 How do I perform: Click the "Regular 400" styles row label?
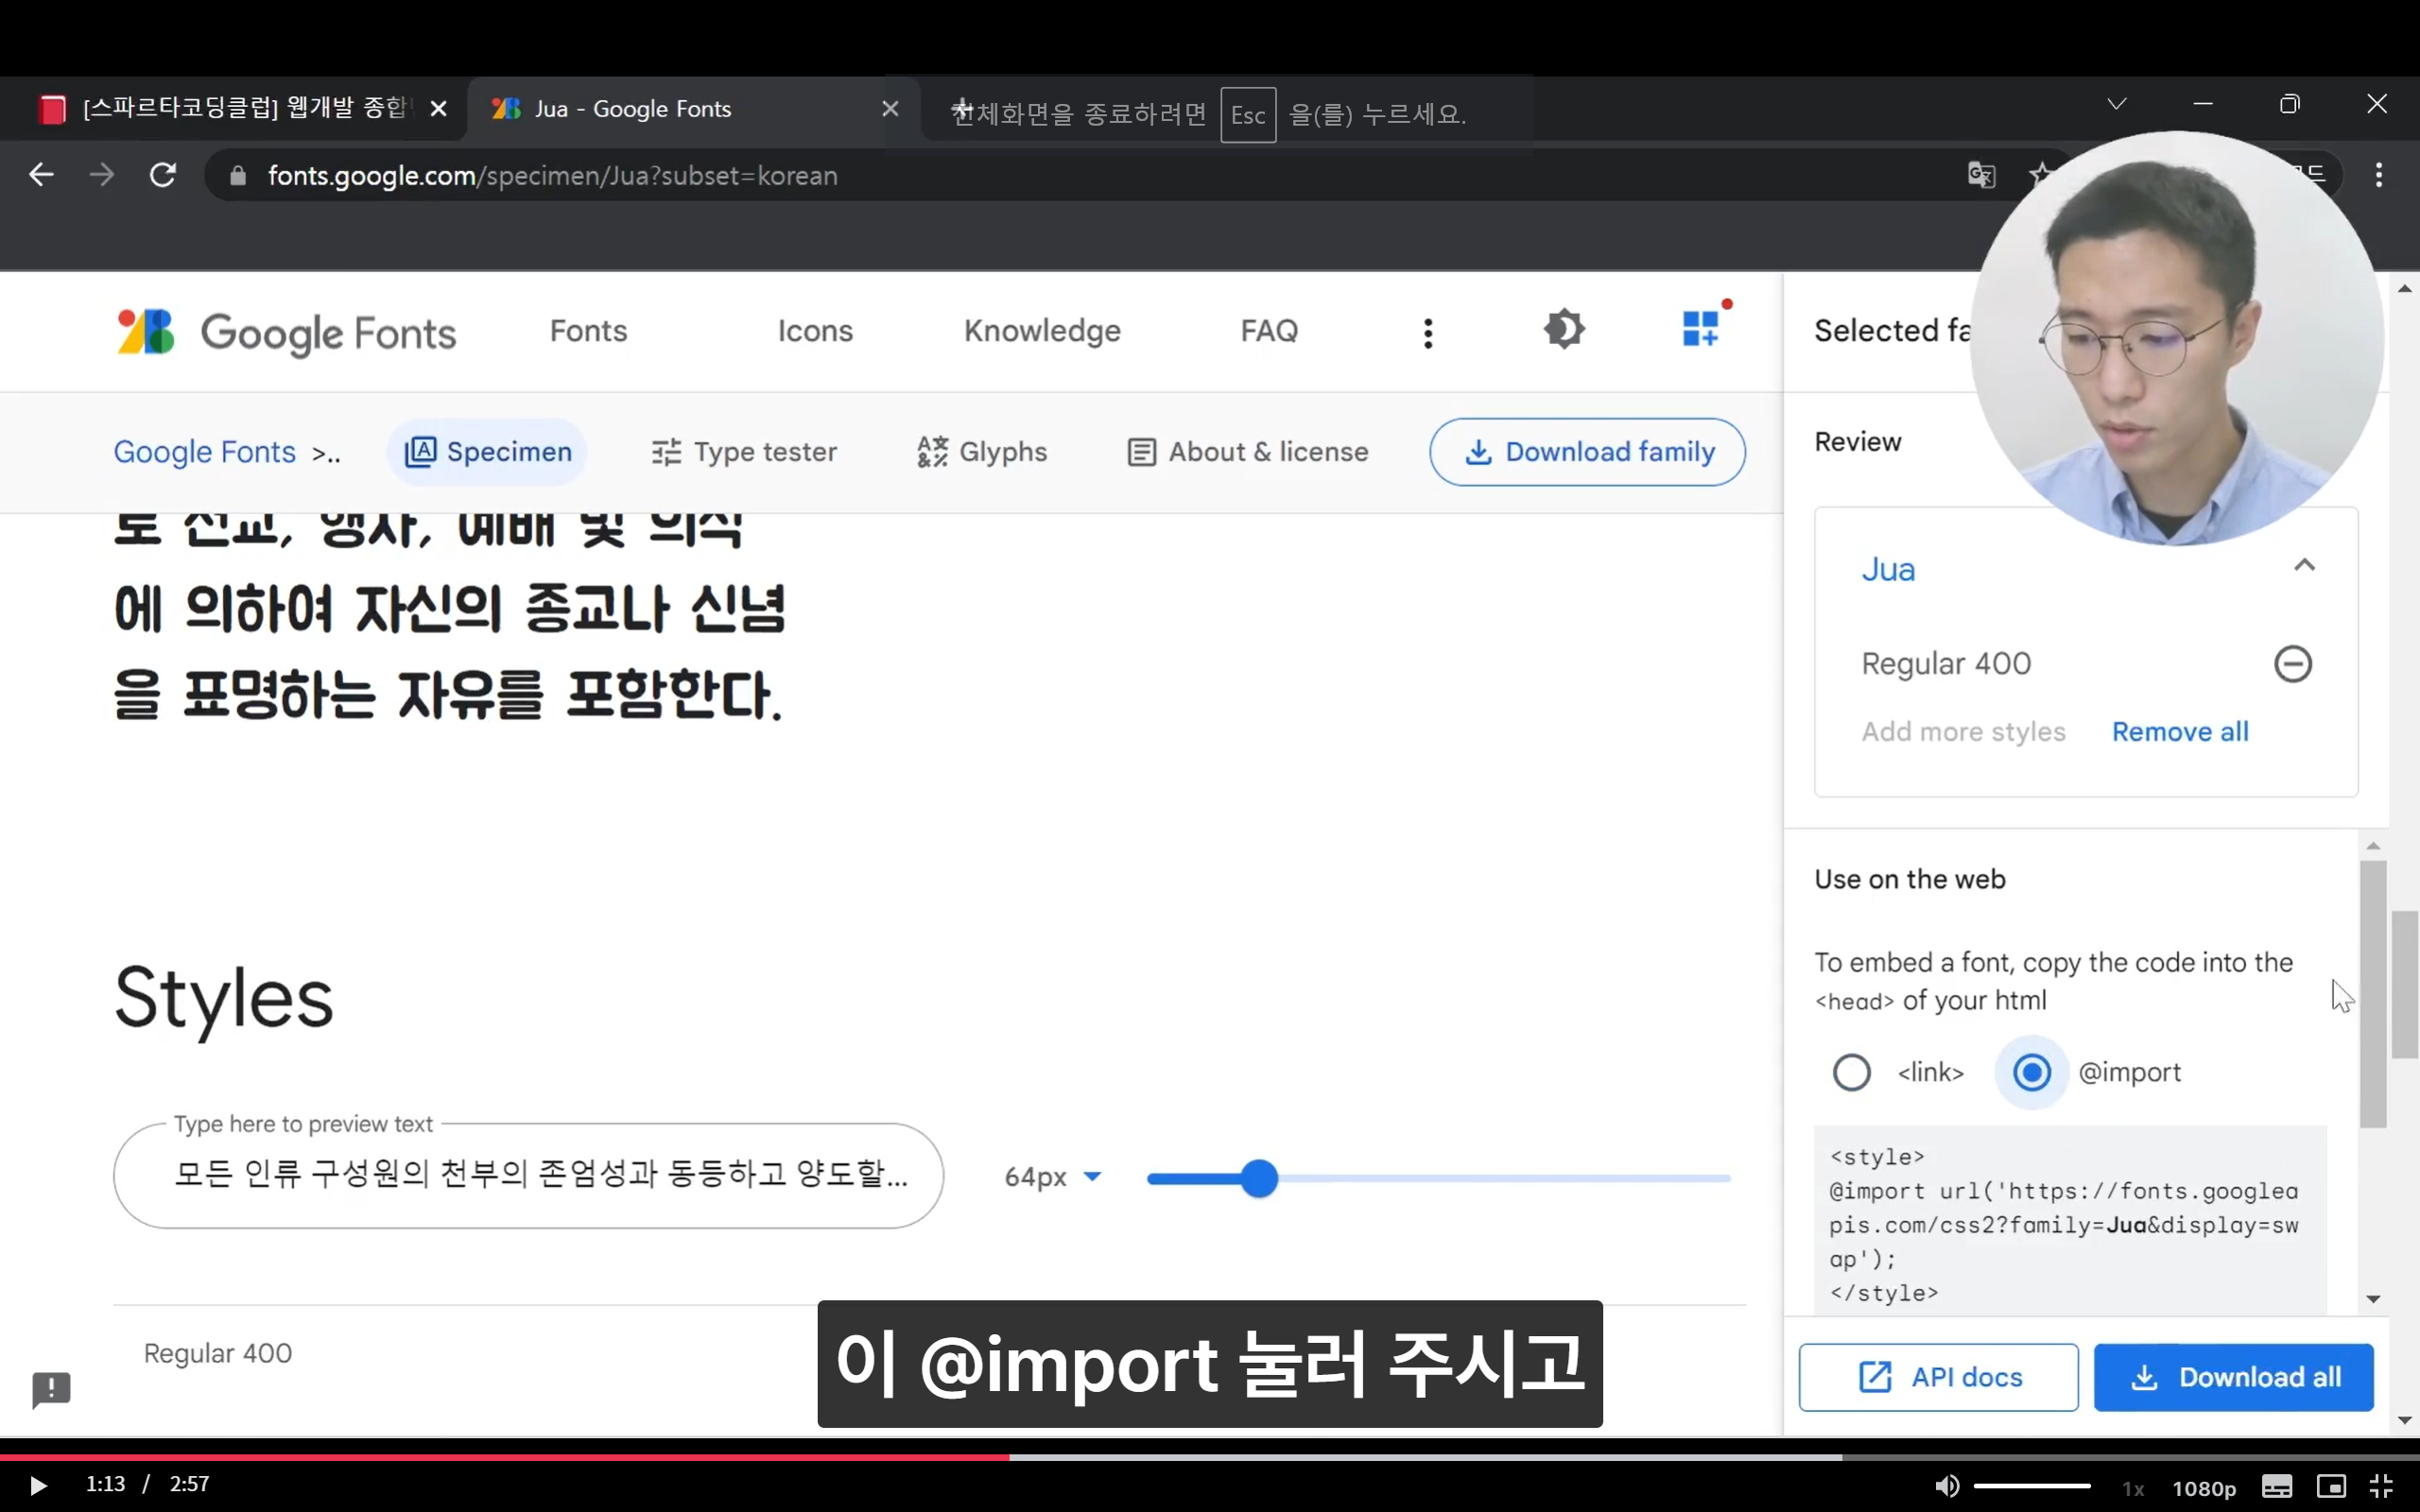(218, 1353)
